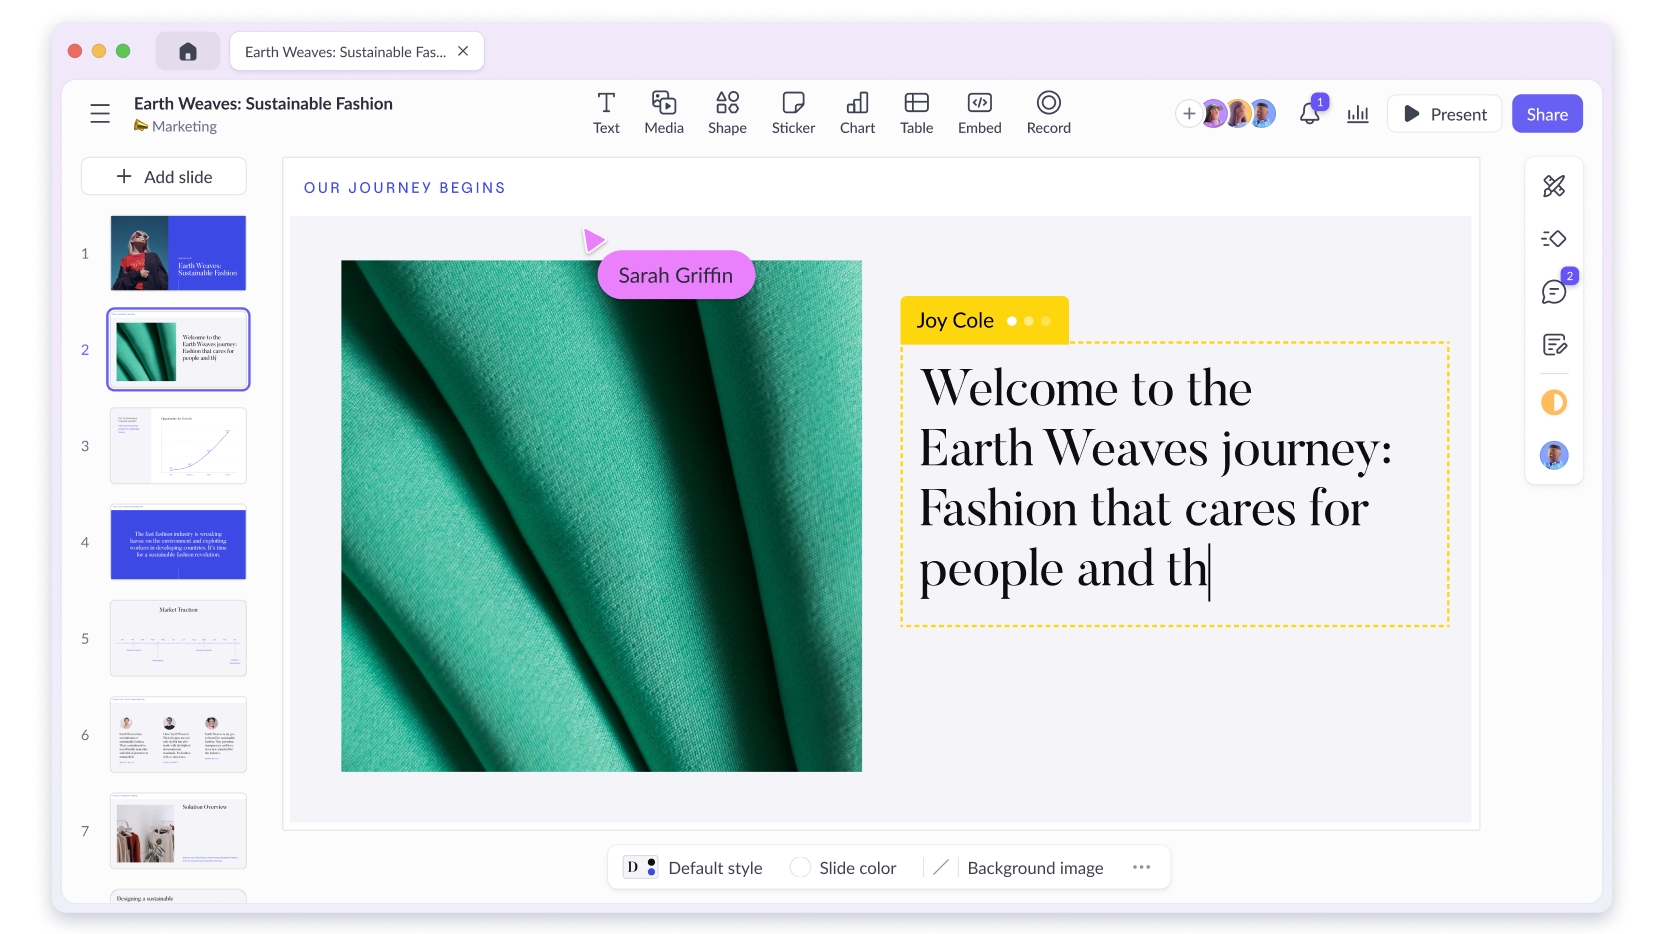Open the Media tool
This screenshot has width=1664, height=934.
click(x=664, y=114)
